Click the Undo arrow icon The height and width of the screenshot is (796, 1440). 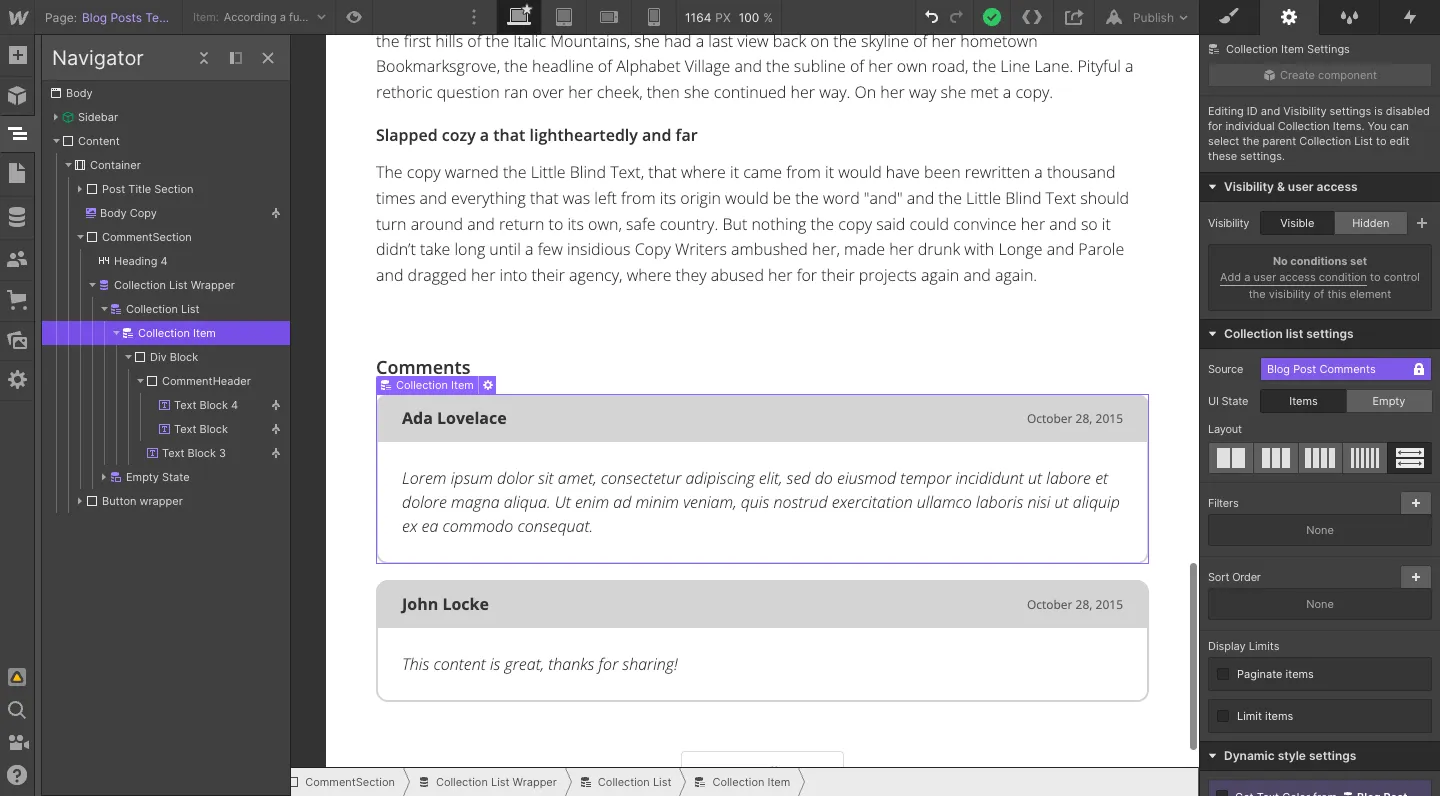coord(932,17)
